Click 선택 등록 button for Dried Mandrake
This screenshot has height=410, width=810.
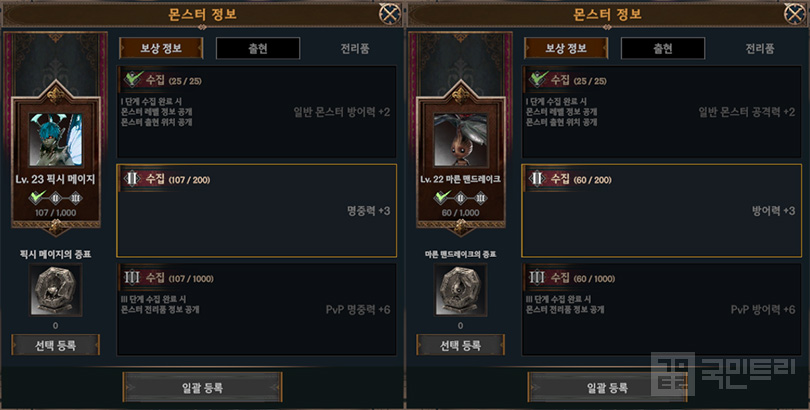(460, 345)
